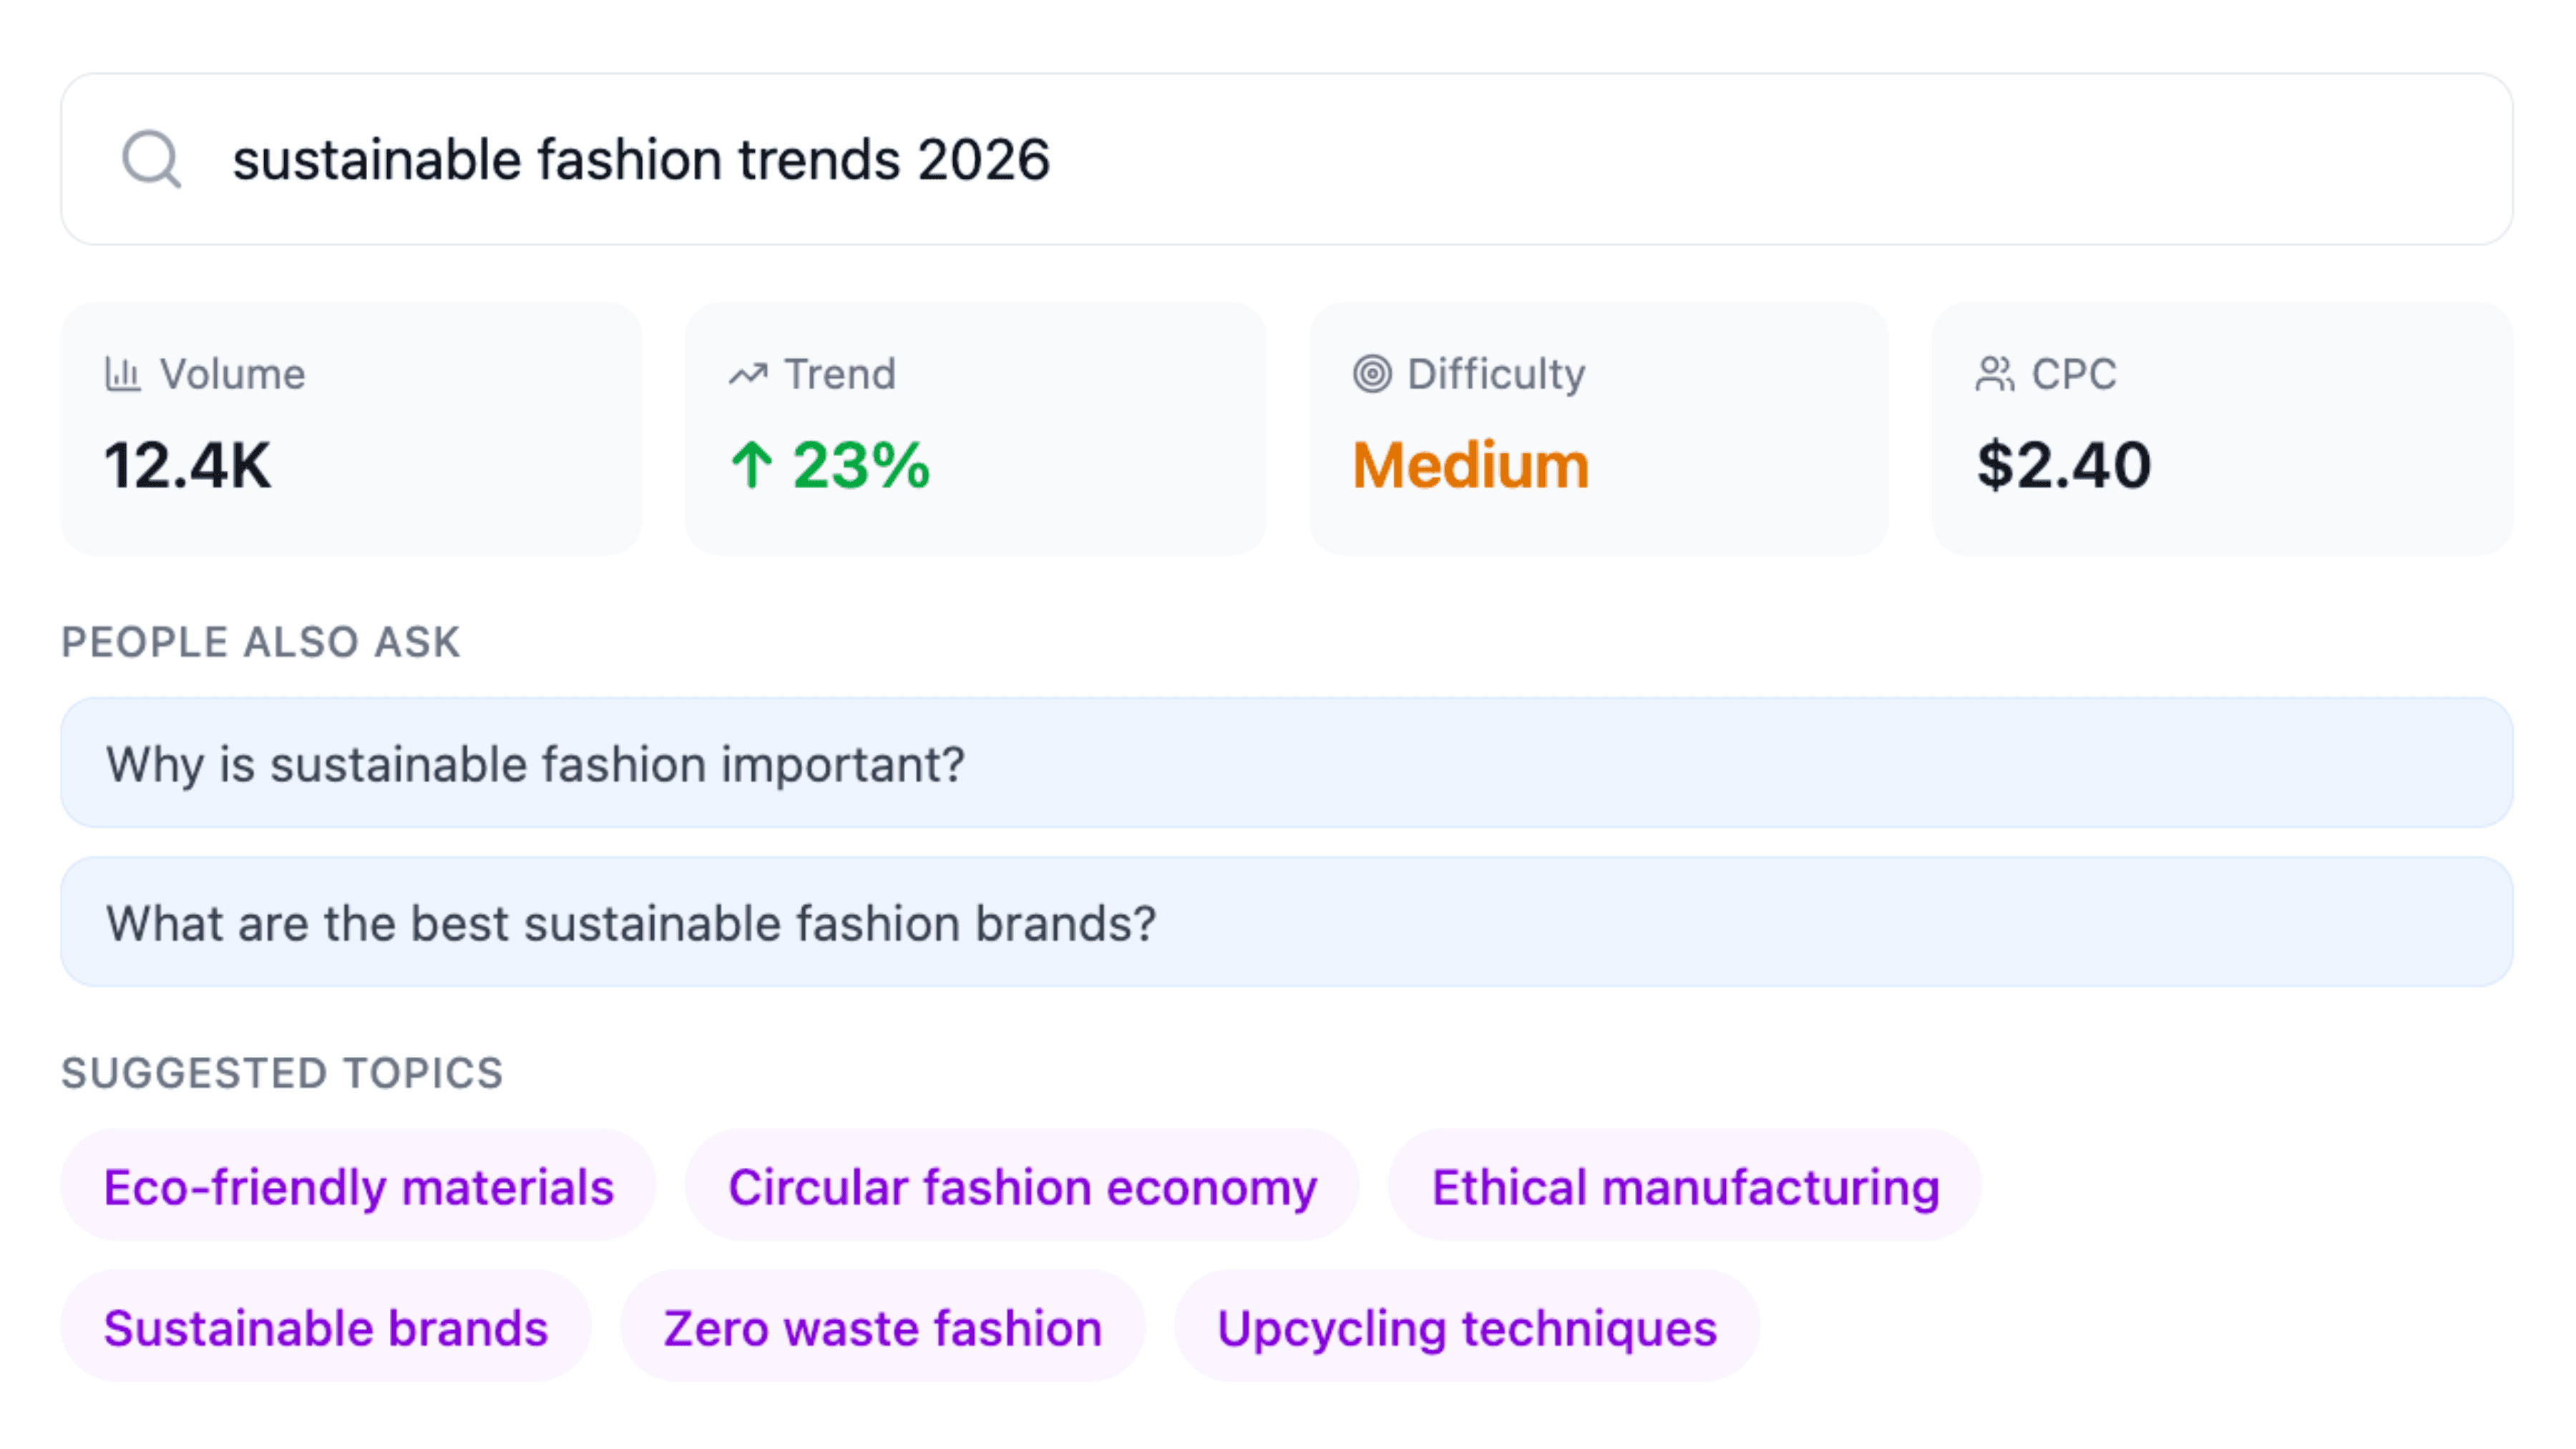The width and height of the screenshot is (2576, 1449).
Task: Click the 23% trend value
Action: tap(861, 466)
